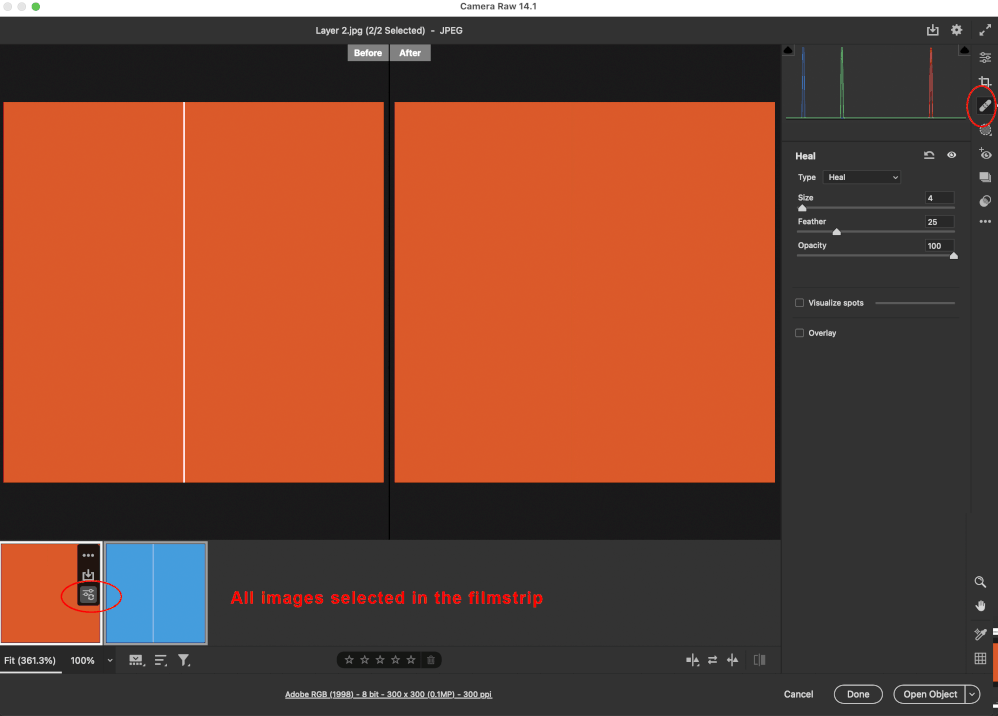Screen dimensions: 998x716
Task: Select the Red Eye removal tool
Action: point(985,154)
